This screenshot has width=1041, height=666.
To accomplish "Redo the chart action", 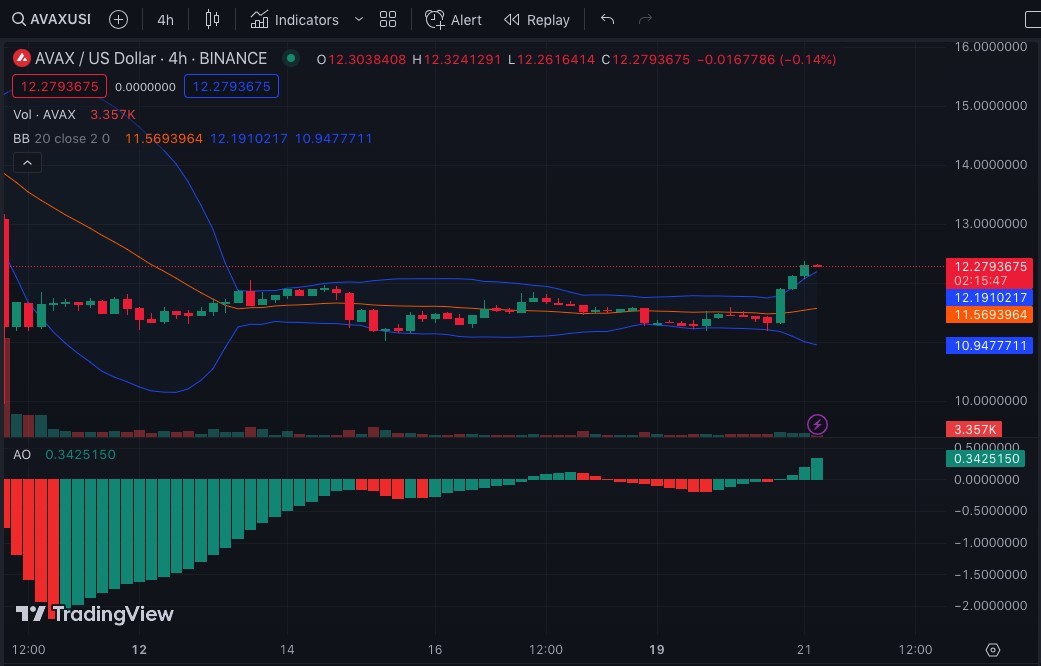I will [x=645, y=19].
